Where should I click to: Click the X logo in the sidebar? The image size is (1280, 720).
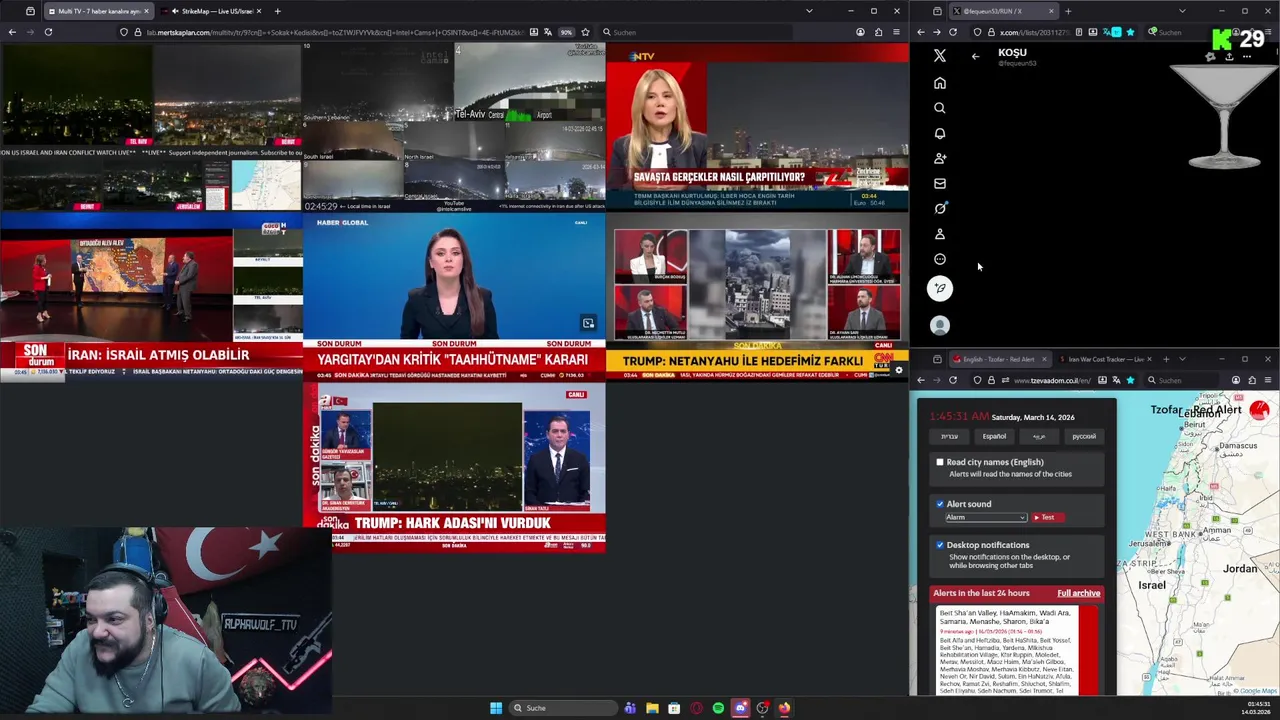[x=939, y=56]
